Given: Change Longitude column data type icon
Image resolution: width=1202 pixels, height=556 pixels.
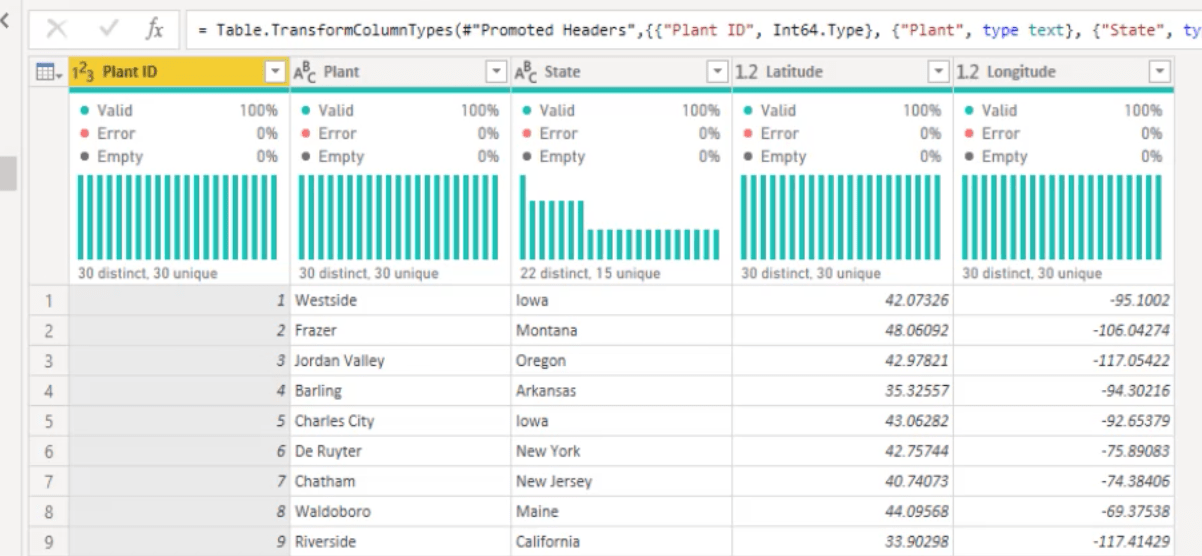Looking at the screenshot, I should [968, 72].
